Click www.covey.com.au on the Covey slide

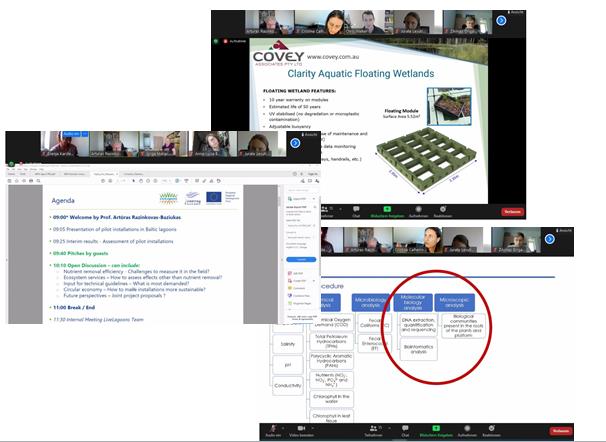pyautogui.click(x=333, y=57)
